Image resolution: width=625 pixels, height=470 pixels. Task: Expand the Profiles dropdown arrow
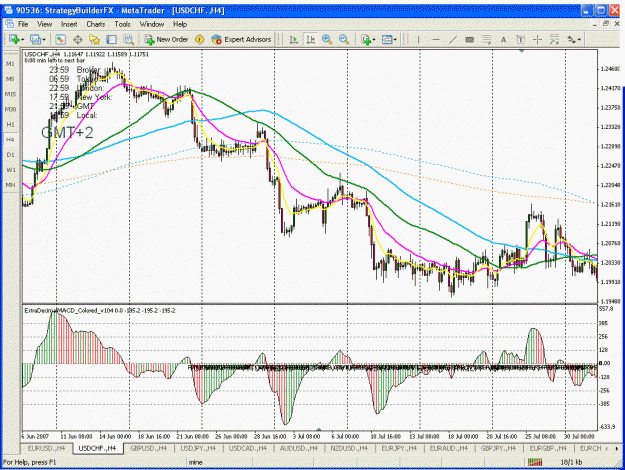[x=44, y=39]
